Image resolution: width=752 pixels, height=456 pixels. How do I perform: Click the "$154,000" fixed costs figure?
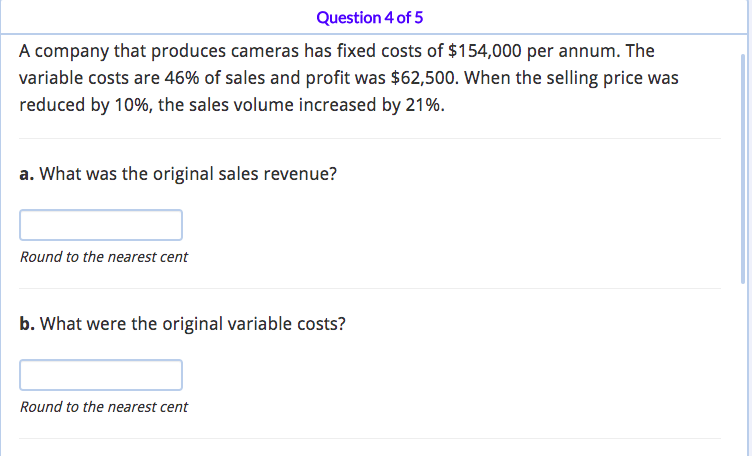tap(480, 50)
